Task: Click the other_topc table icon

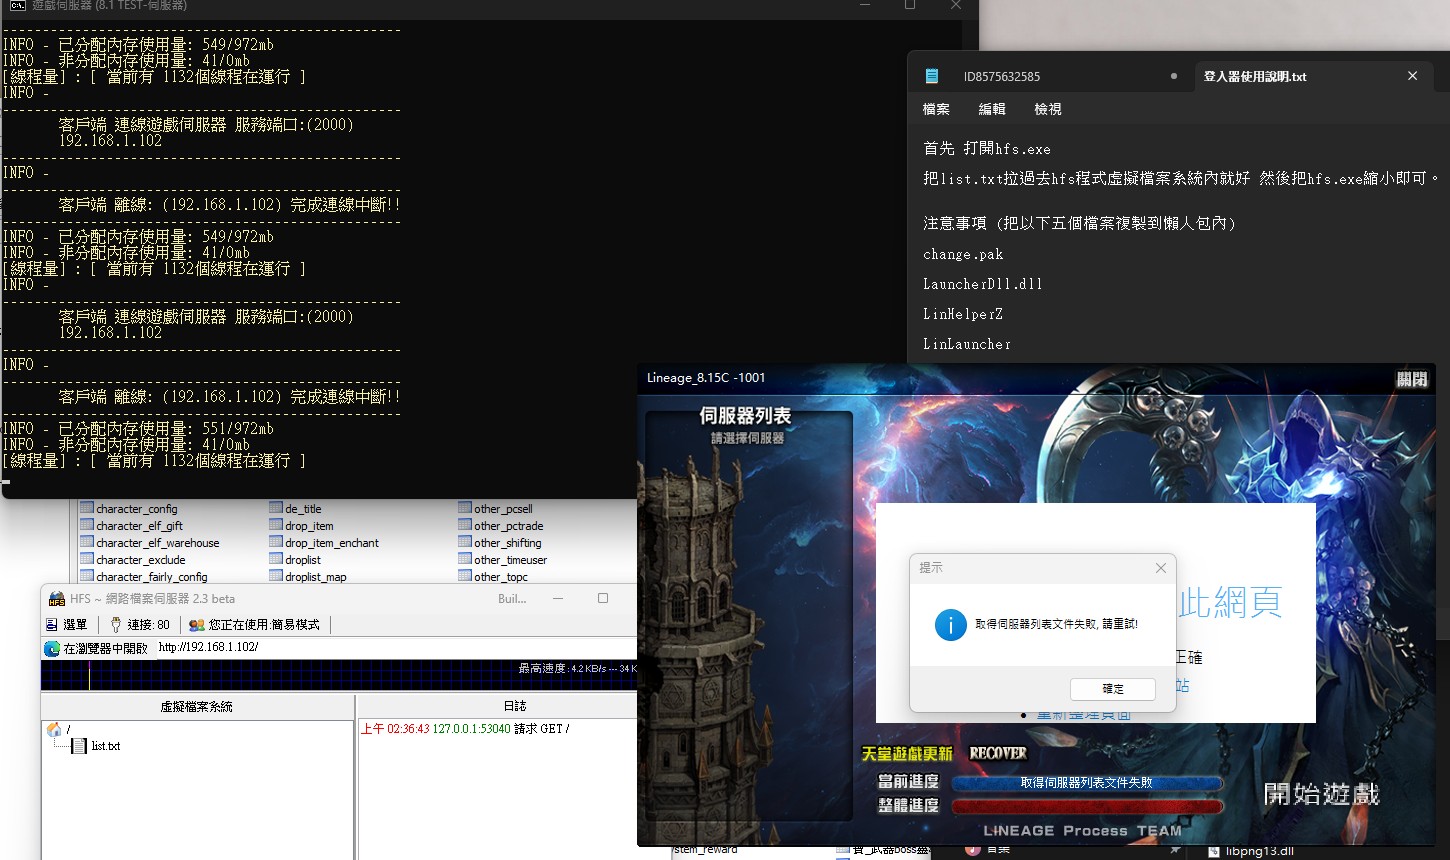Action: tap(465, 576)
